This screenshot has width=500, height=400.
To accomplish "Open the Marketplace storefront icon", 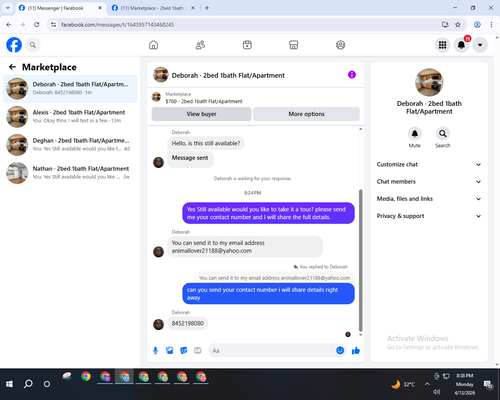I will pyautogui.click(x=294, y=45).
